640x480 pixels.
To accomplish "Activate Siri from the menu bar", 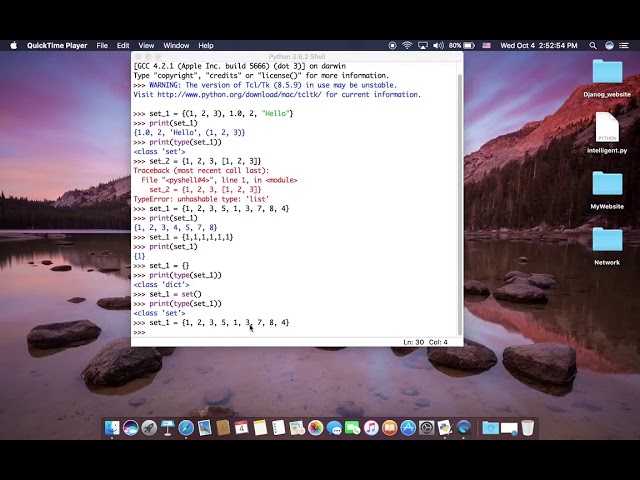I will (609, 45).
